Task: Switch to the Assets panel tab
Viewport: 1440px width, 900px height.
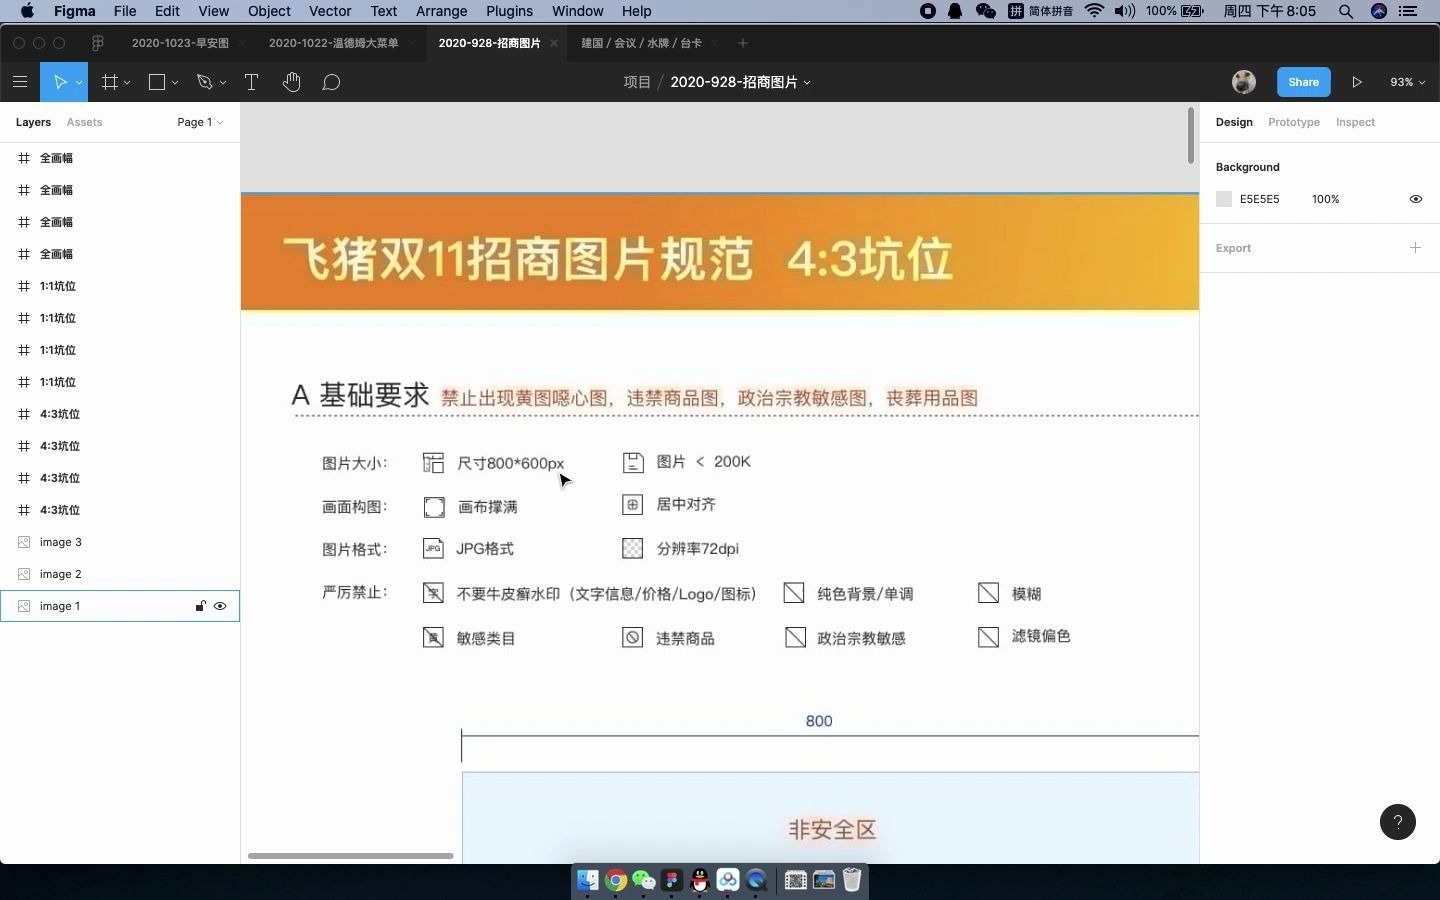Action: pyautogui.click(x=84, y=122)
